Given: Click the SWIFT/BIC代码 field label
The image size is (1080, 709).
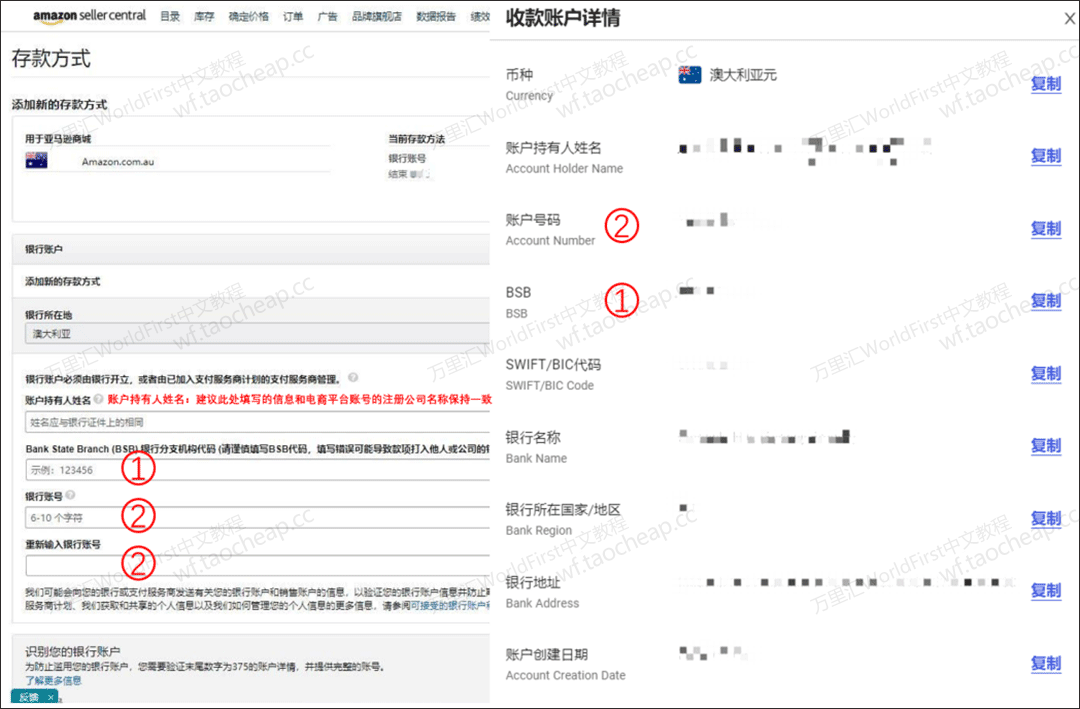Looking at the screenshot, I should click(553, 364).
